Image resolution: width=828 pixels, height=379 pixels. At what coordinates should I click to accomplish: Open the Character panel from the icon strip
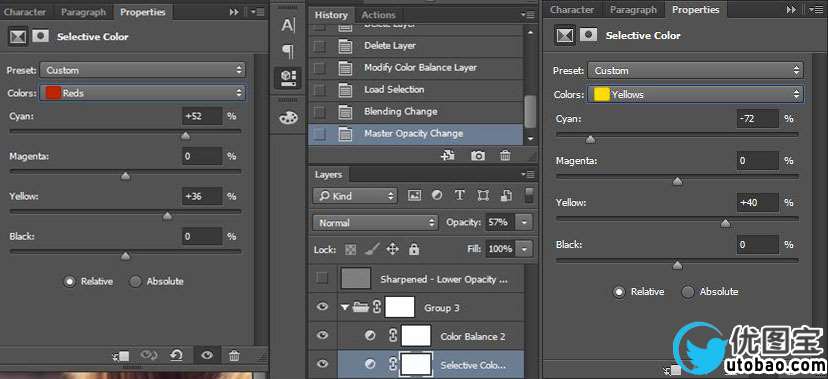point(288,25)
